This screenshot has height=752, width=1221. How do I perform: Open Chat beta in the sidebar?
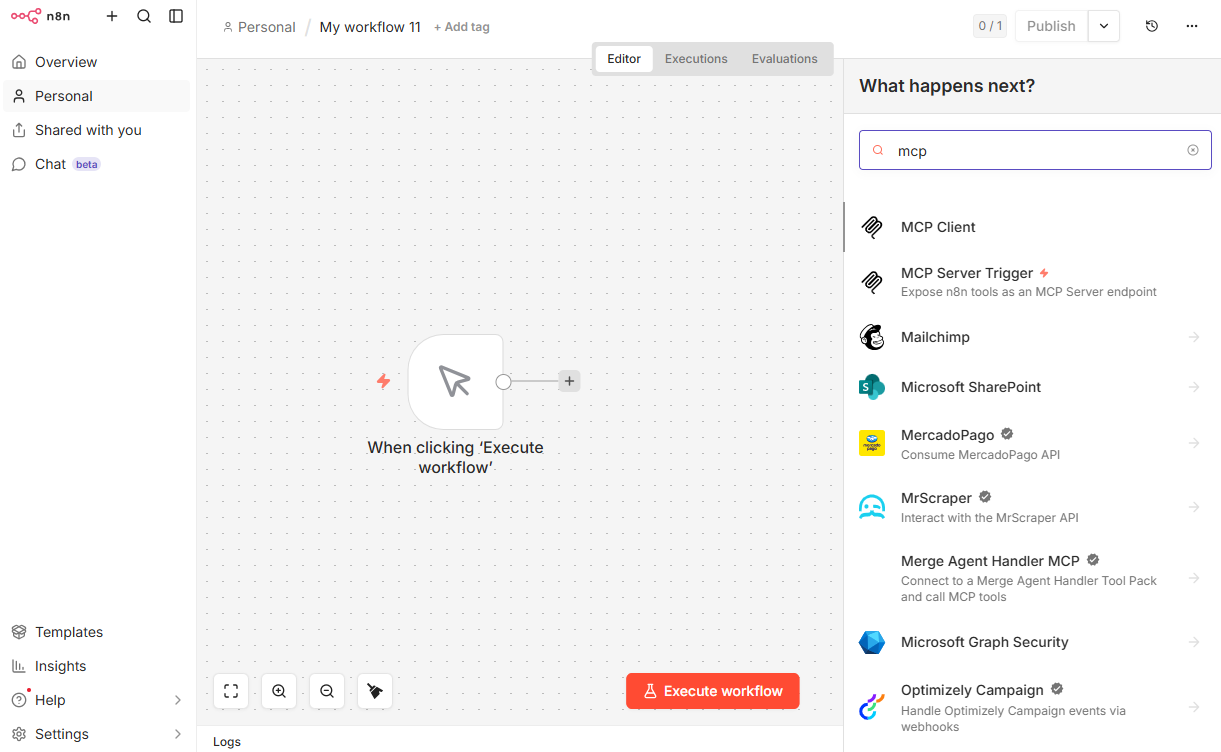click(96, 164)
